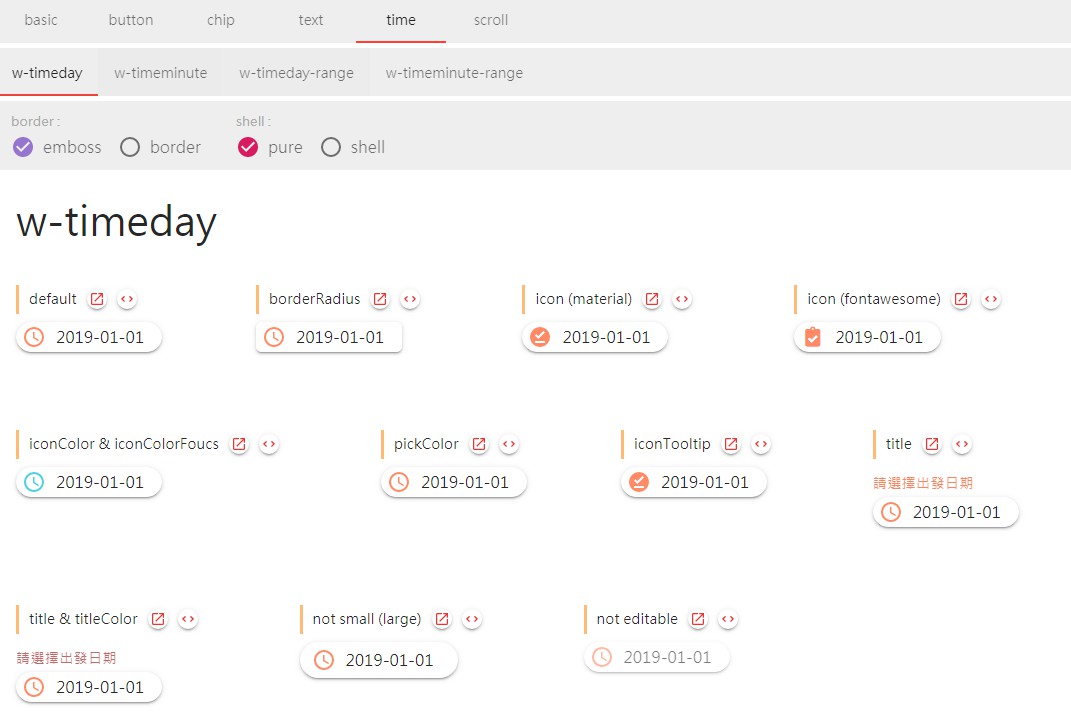This screenshot has height=726, width=1071.
Task: Open not editable example externally
Action: click(x=698, y=619)
